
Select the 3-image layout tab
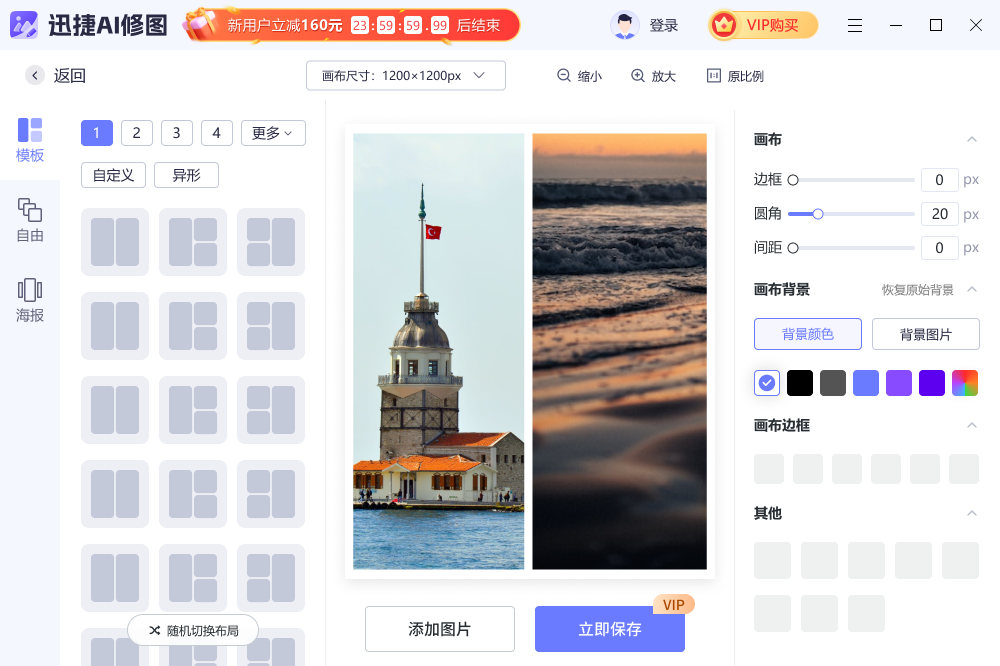pos(177,133)
